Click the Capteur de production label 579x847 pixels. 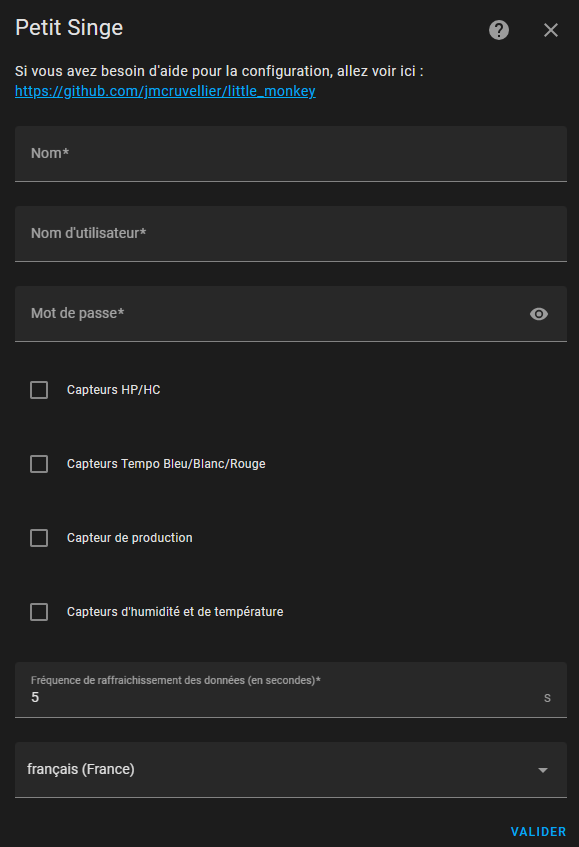point(130,538)
